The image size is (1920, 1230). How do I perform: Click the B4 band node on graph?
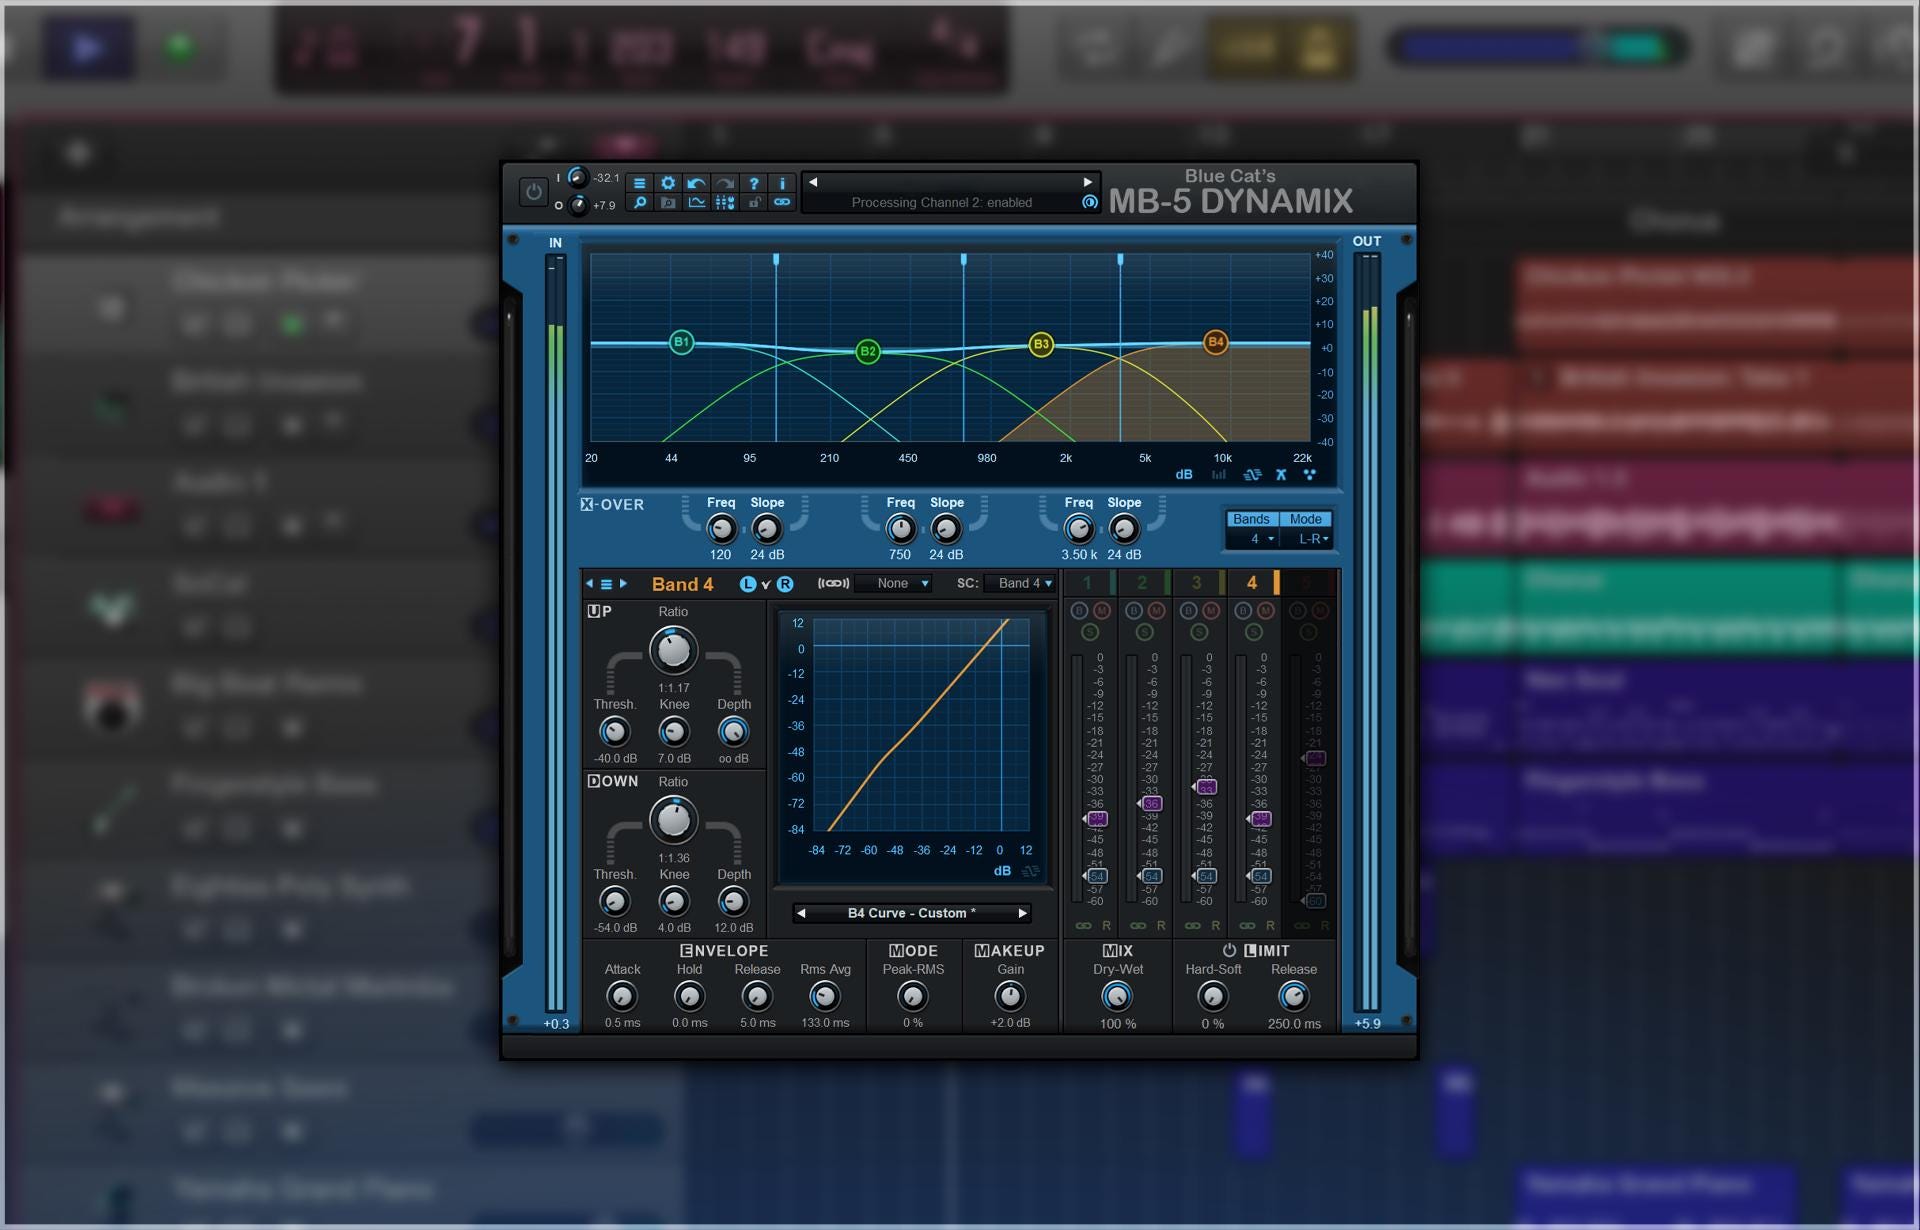coord(1215,342)
